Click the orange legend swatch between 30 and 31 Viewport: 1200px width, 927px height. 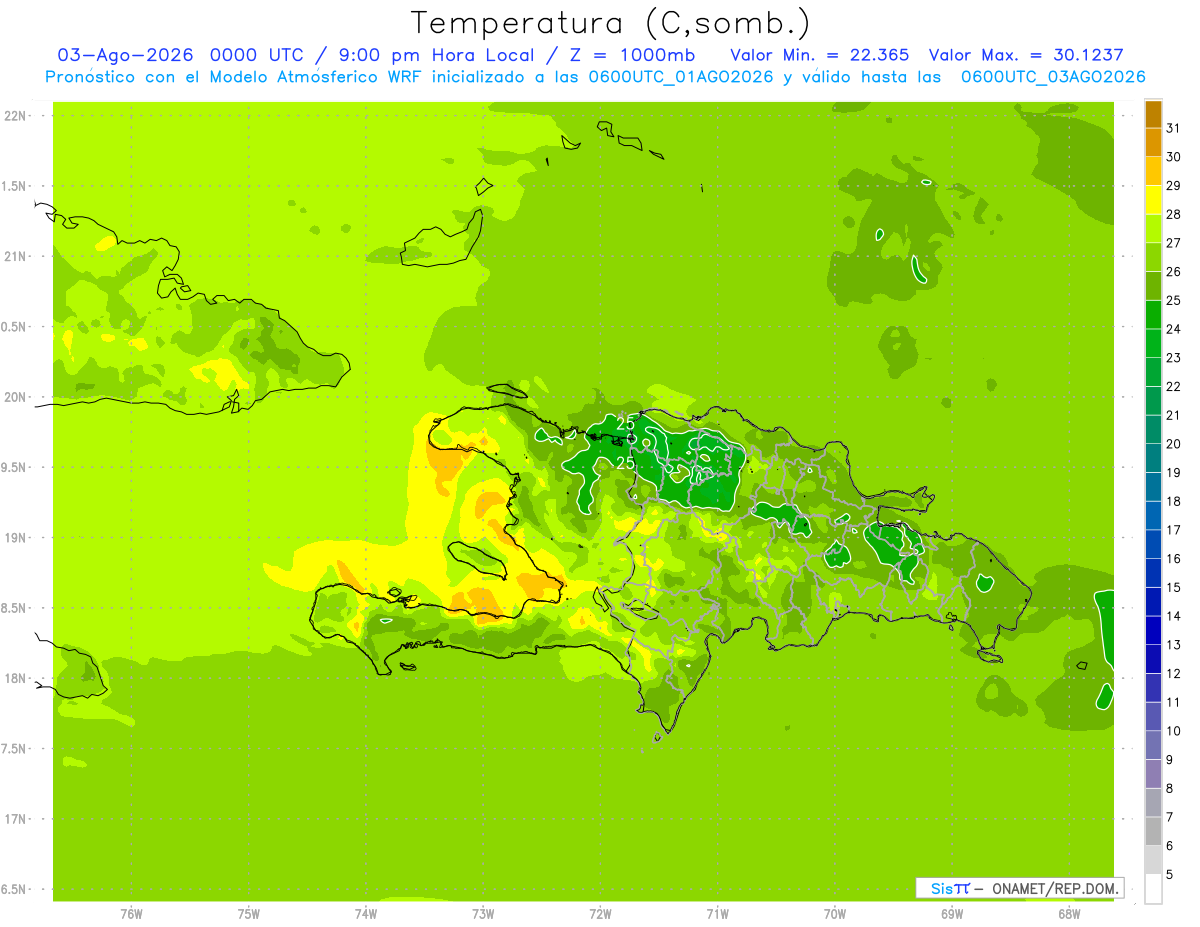(x=1153, y=143)
